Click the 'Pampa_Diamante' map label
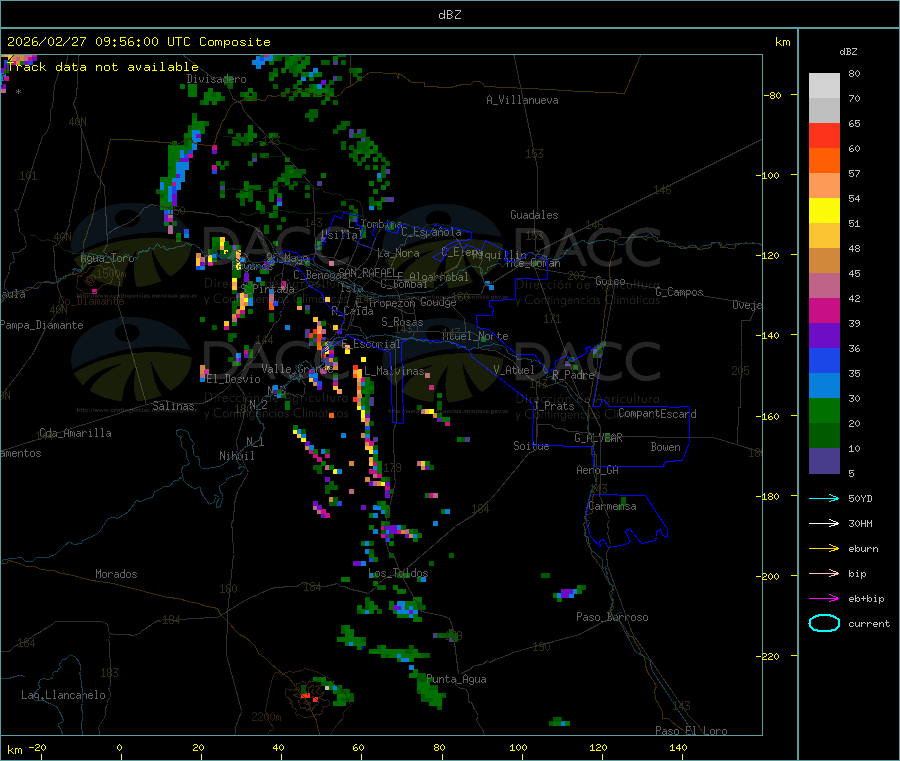900x761 pixels. tap(42, 325)
